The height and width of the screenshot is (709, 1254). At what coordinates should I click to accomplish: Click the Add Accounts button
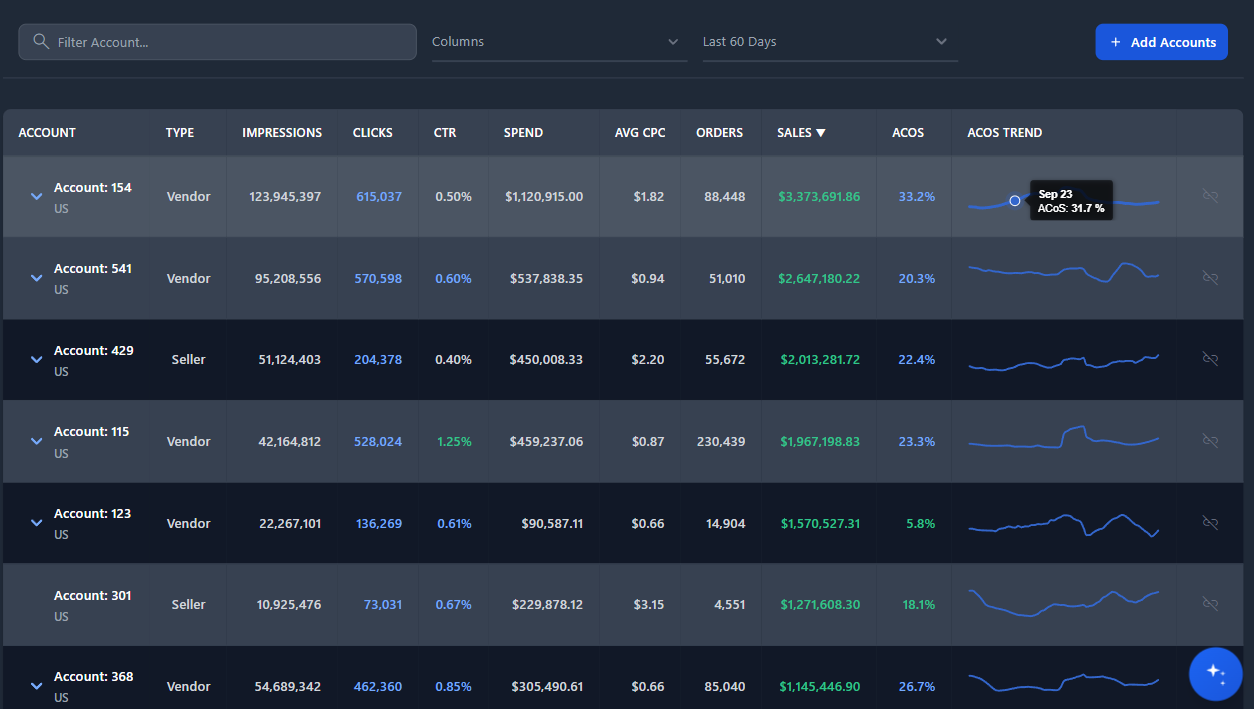click(1161, 42)
